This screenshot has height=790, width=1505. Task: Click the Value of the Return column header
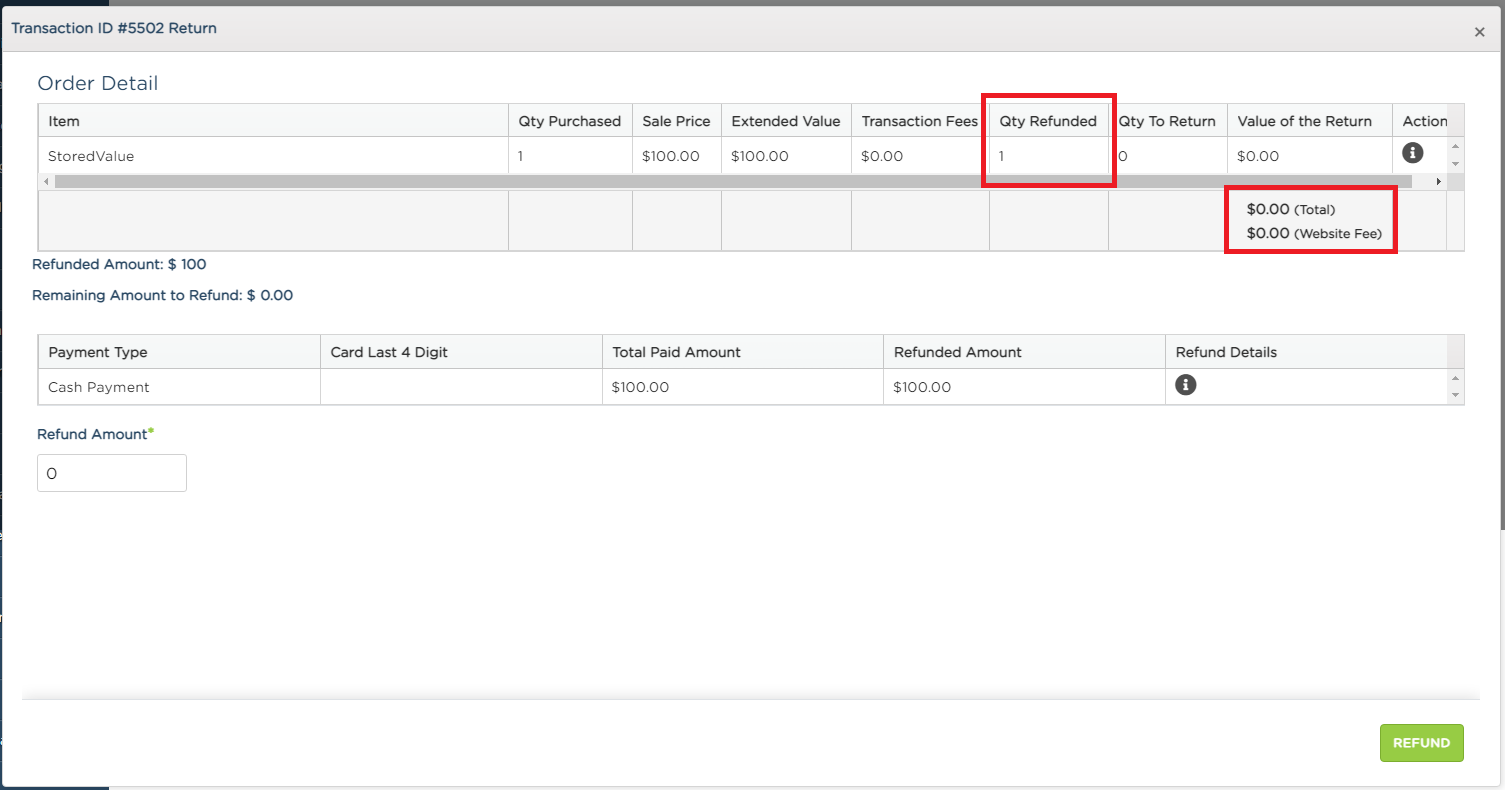[x=1310, y=121]
